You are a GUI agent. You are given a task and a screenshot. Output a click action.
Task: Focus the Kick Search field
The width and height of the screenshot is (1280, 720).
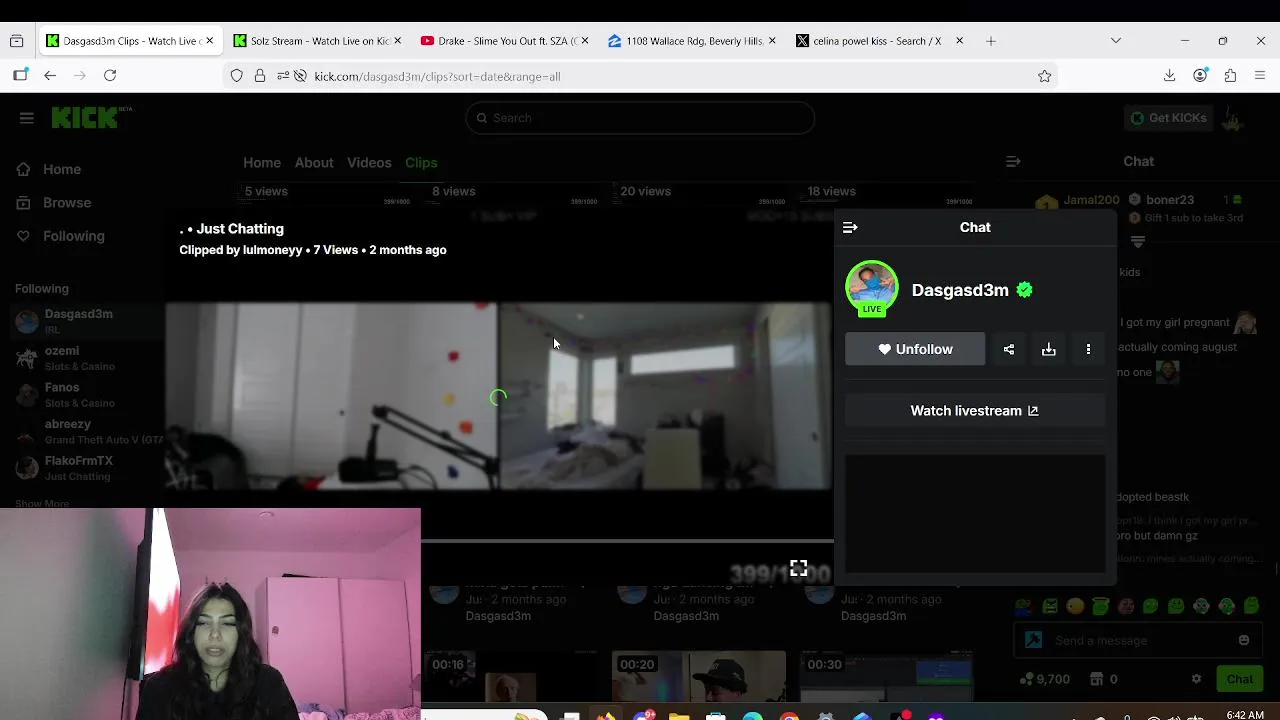[x=640, y=118]
